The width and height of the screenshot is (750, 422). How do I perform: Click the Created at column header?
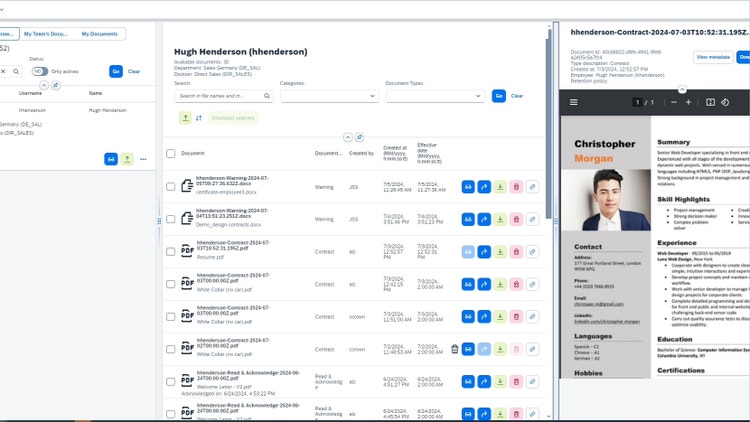[x=395, y=153]
